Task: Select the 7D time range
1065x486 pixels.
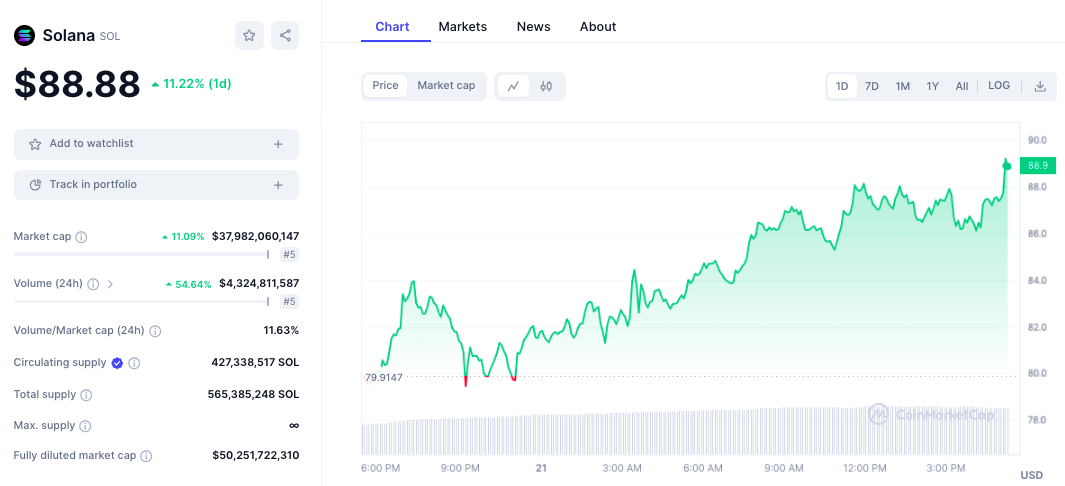Action: click(x=872, y=86)
